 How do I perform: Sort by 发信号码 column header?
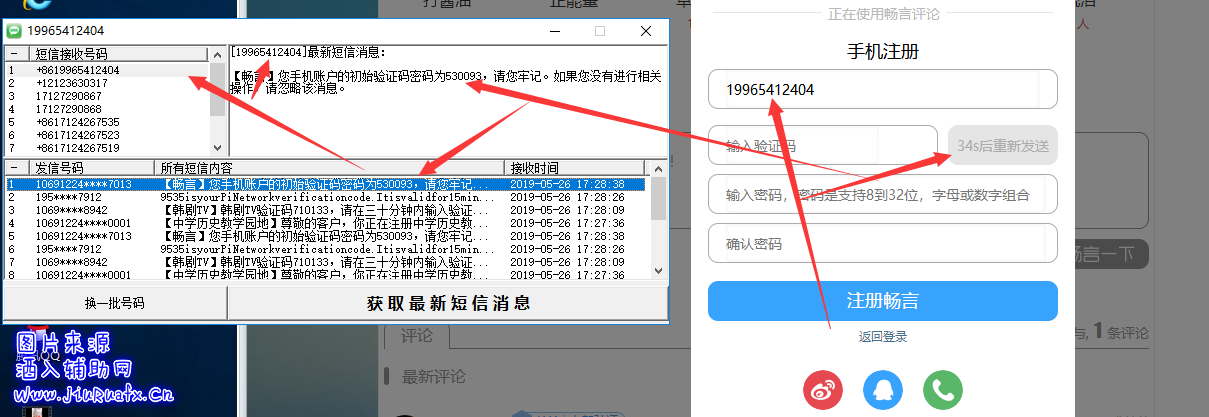pyautogui.click(x=90, y=167)
